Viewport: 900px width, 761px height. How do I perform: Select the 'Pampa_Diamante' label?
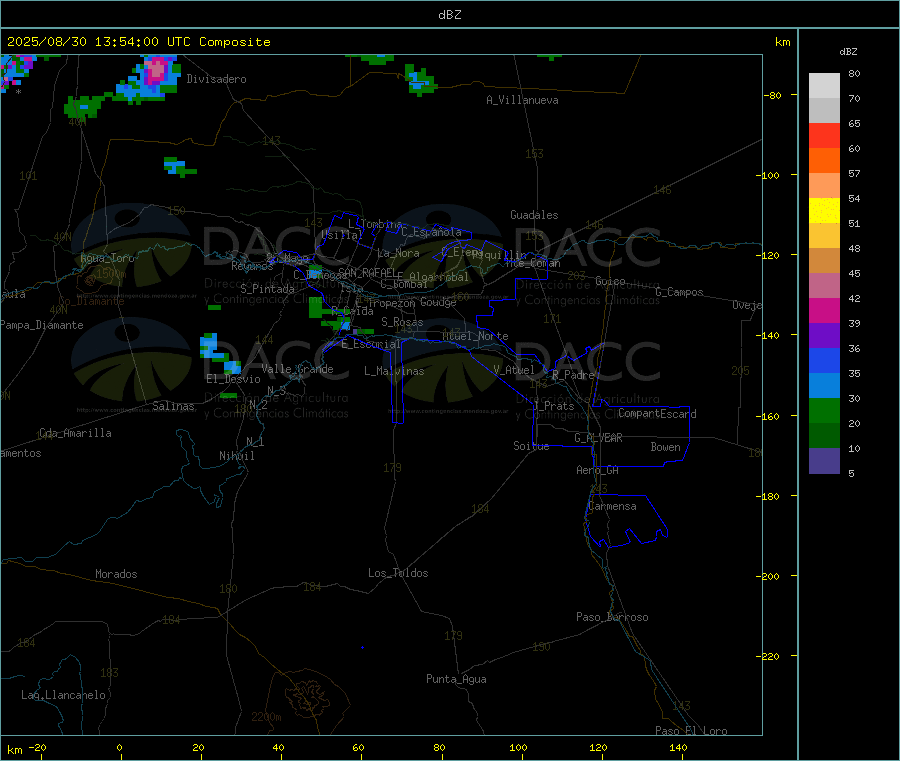click(x=41, y=325)
